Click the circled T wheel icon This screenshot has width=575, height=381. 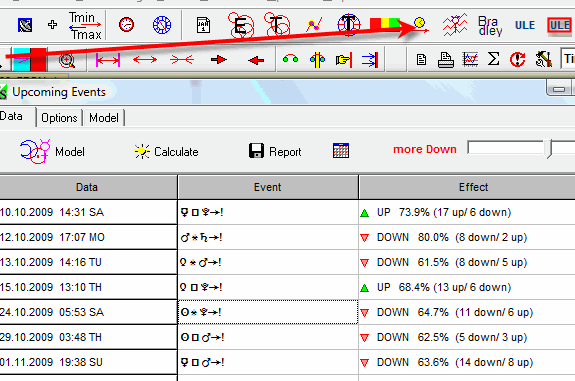(348, 25)
